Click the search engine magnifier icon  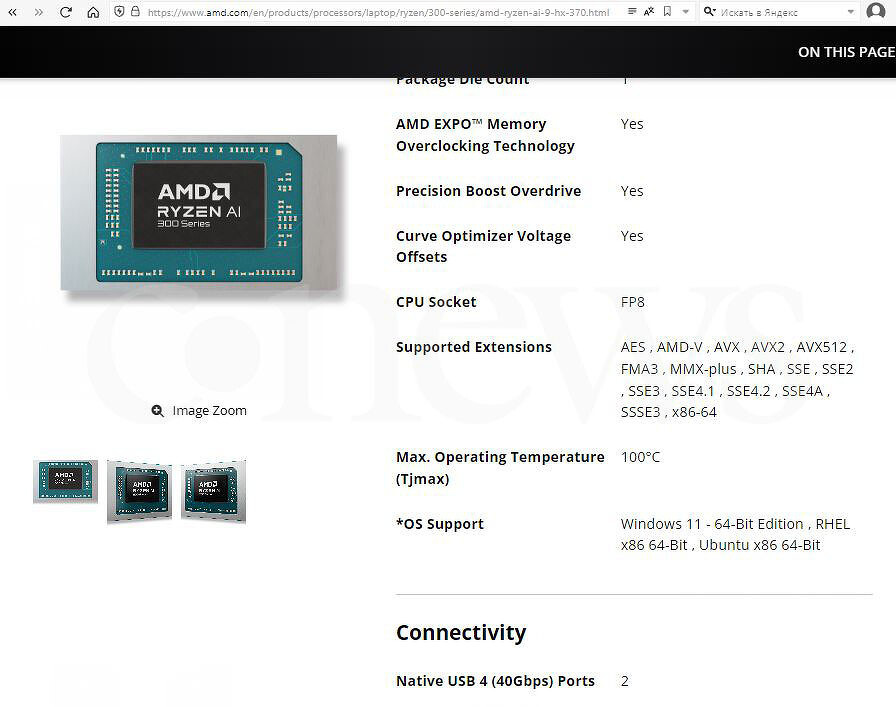(x=709, y=11)
